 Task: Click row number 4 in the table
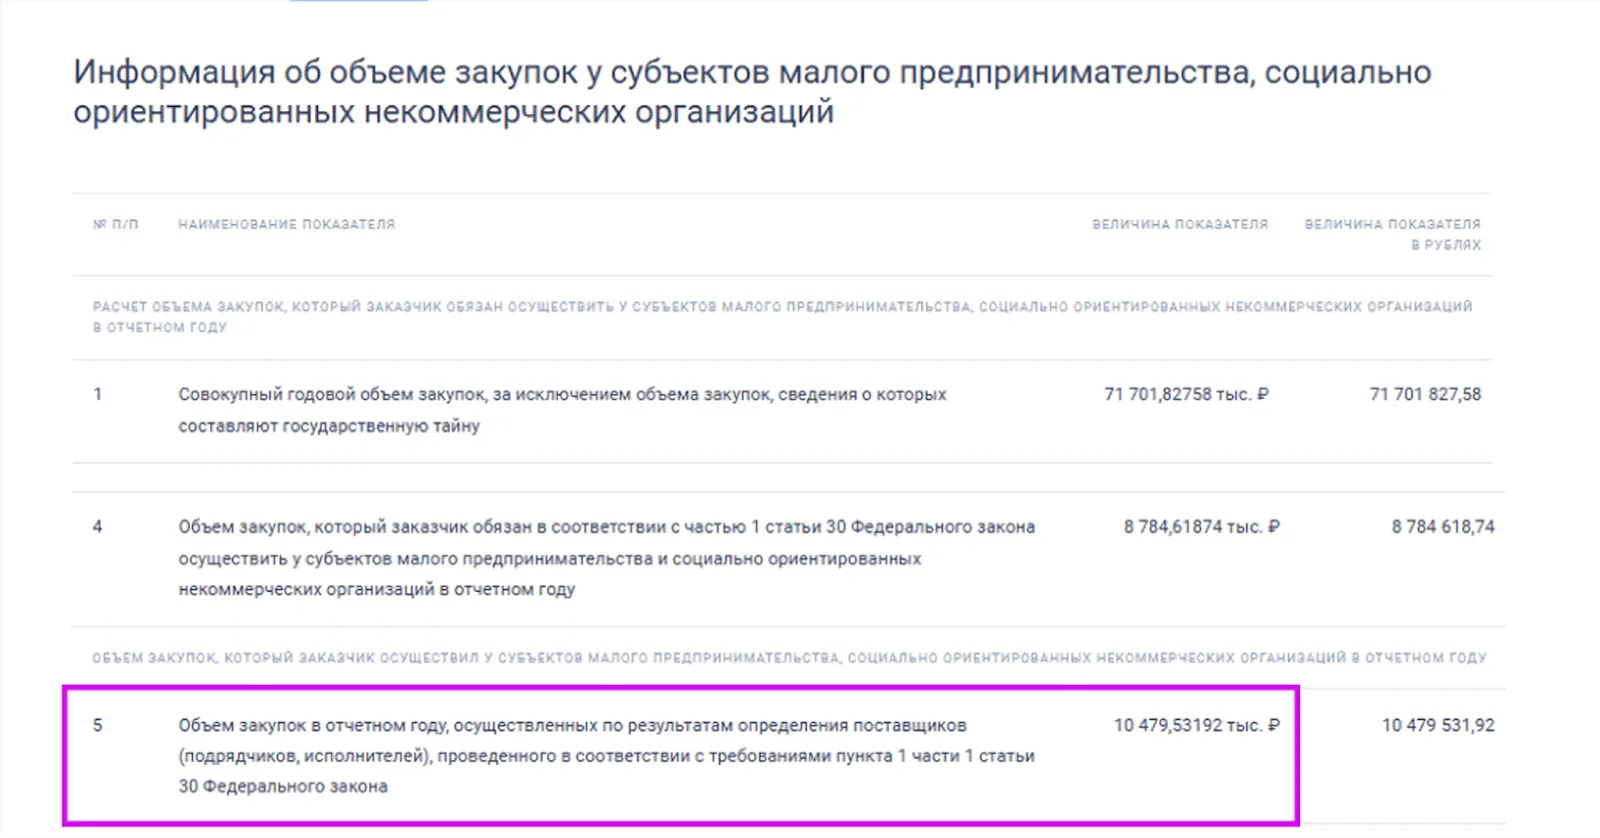[x=97, y=526]
